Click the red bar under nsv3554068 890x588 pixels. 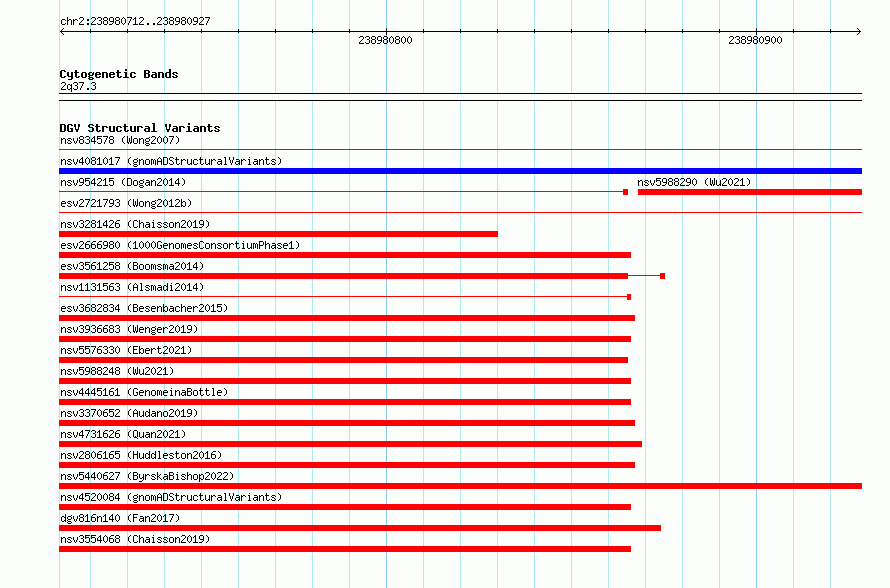coord(345,549)
